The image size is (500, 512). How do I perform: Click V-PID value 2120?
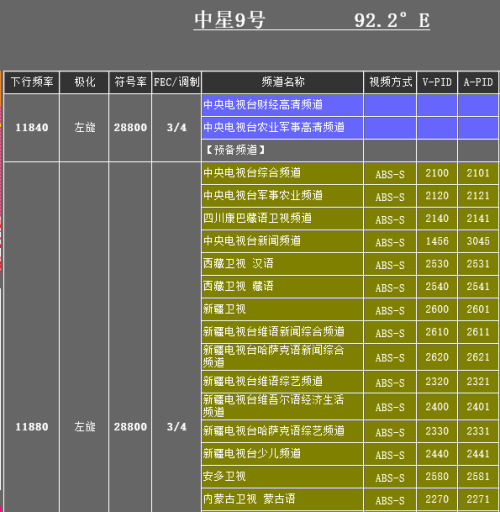[437, 196]
